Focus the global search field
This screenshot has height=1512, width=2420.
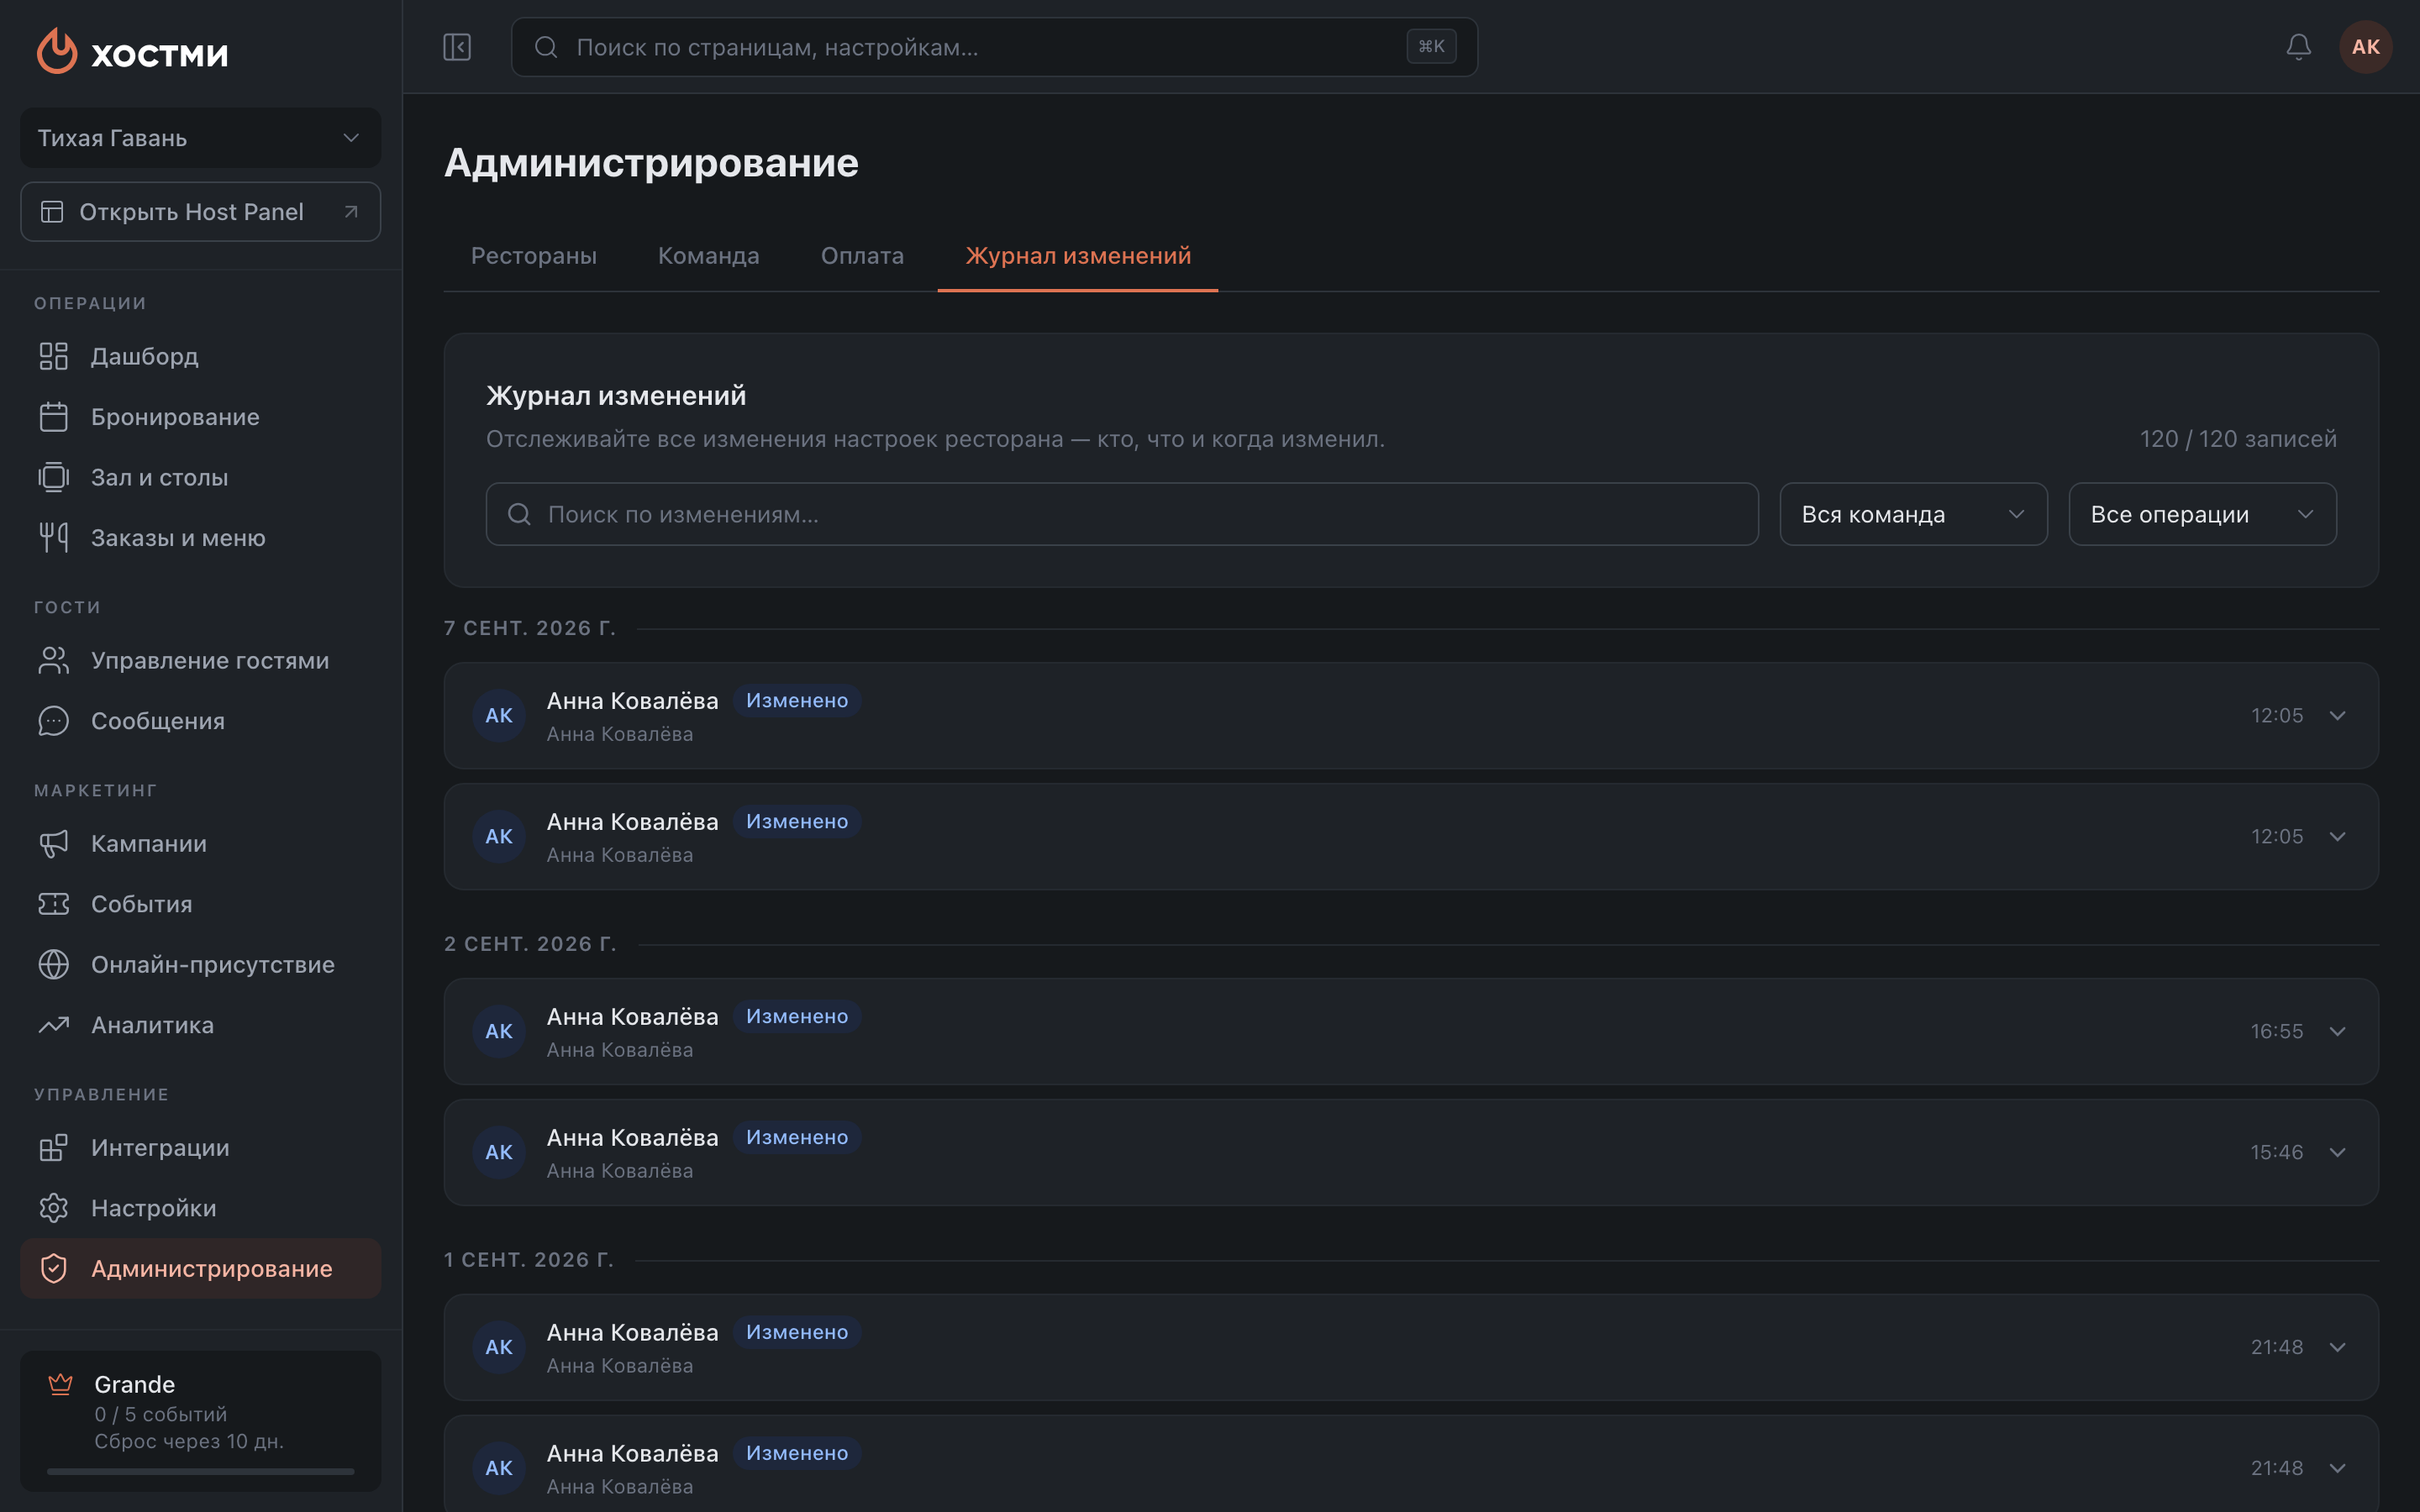tap(994, 47)
